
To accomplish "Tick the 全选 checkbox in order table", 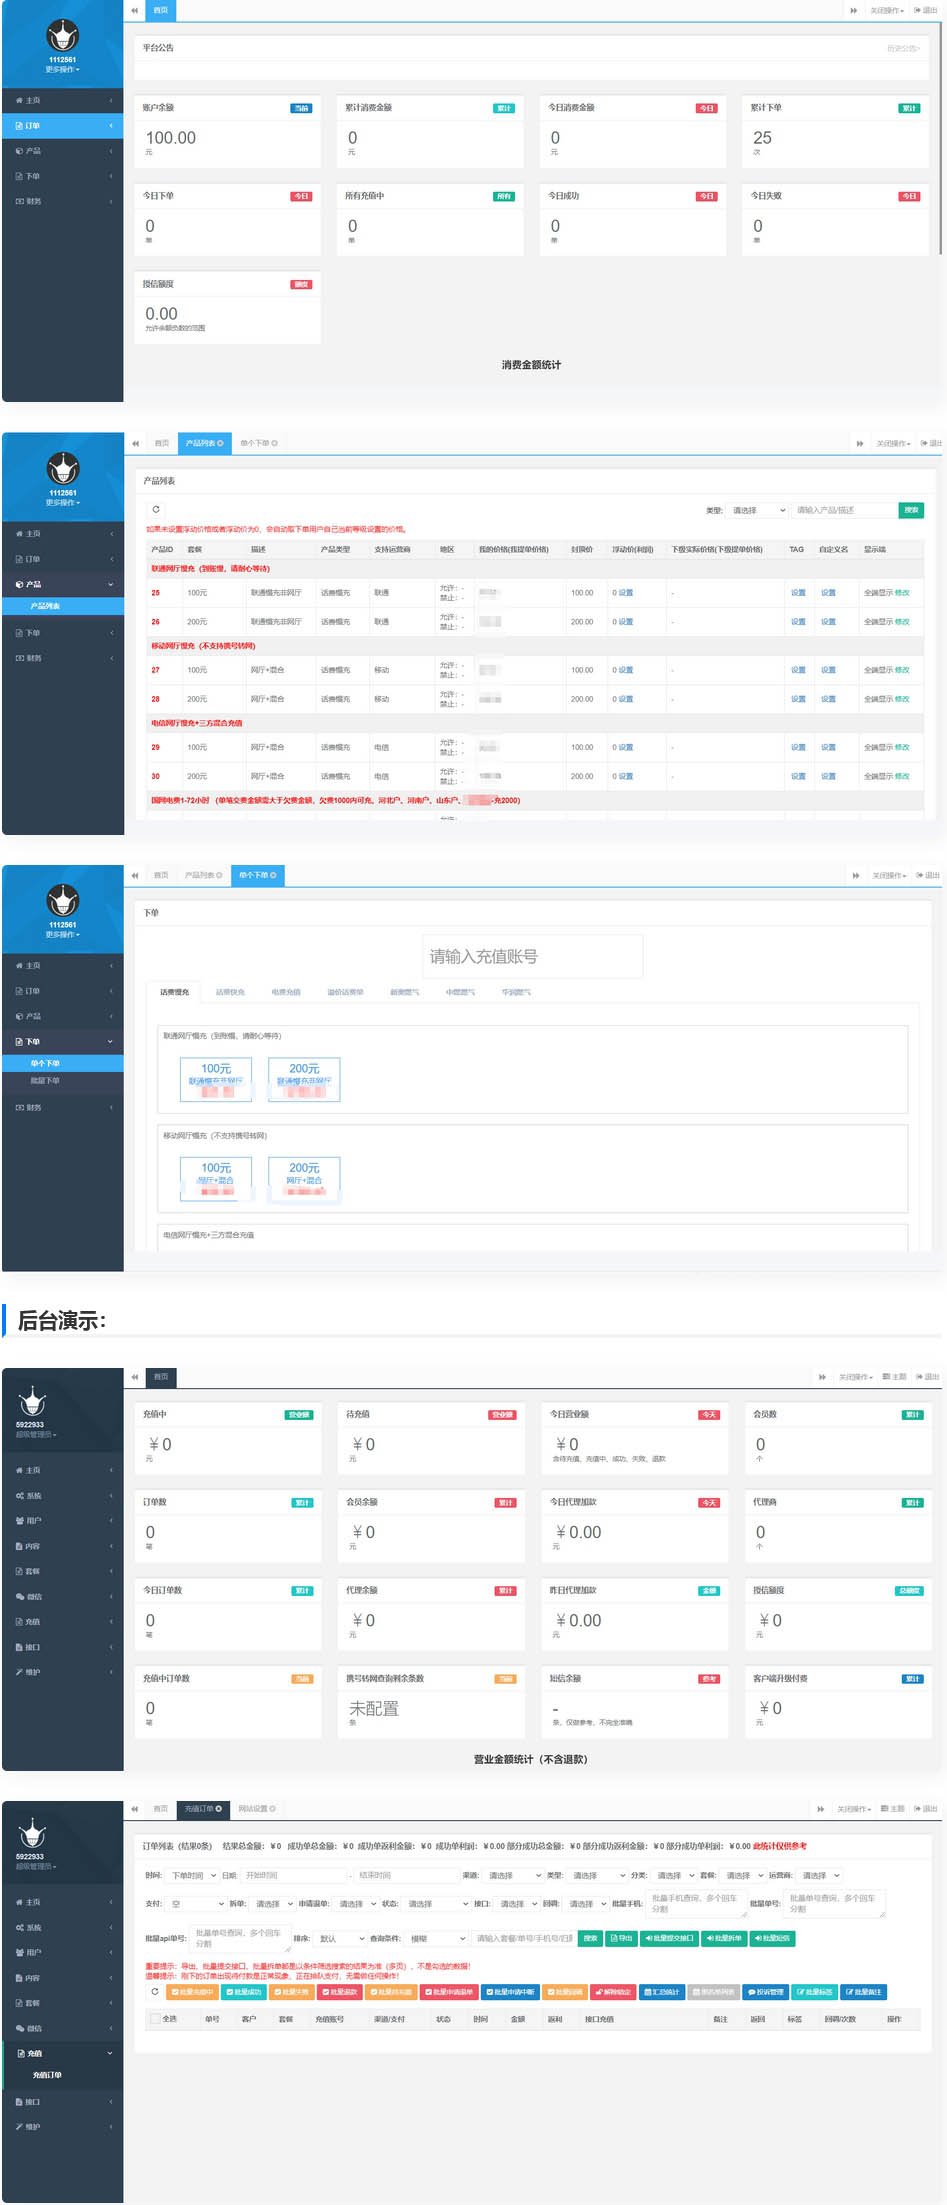I will pyautogui.click(x=155, y=2019).
